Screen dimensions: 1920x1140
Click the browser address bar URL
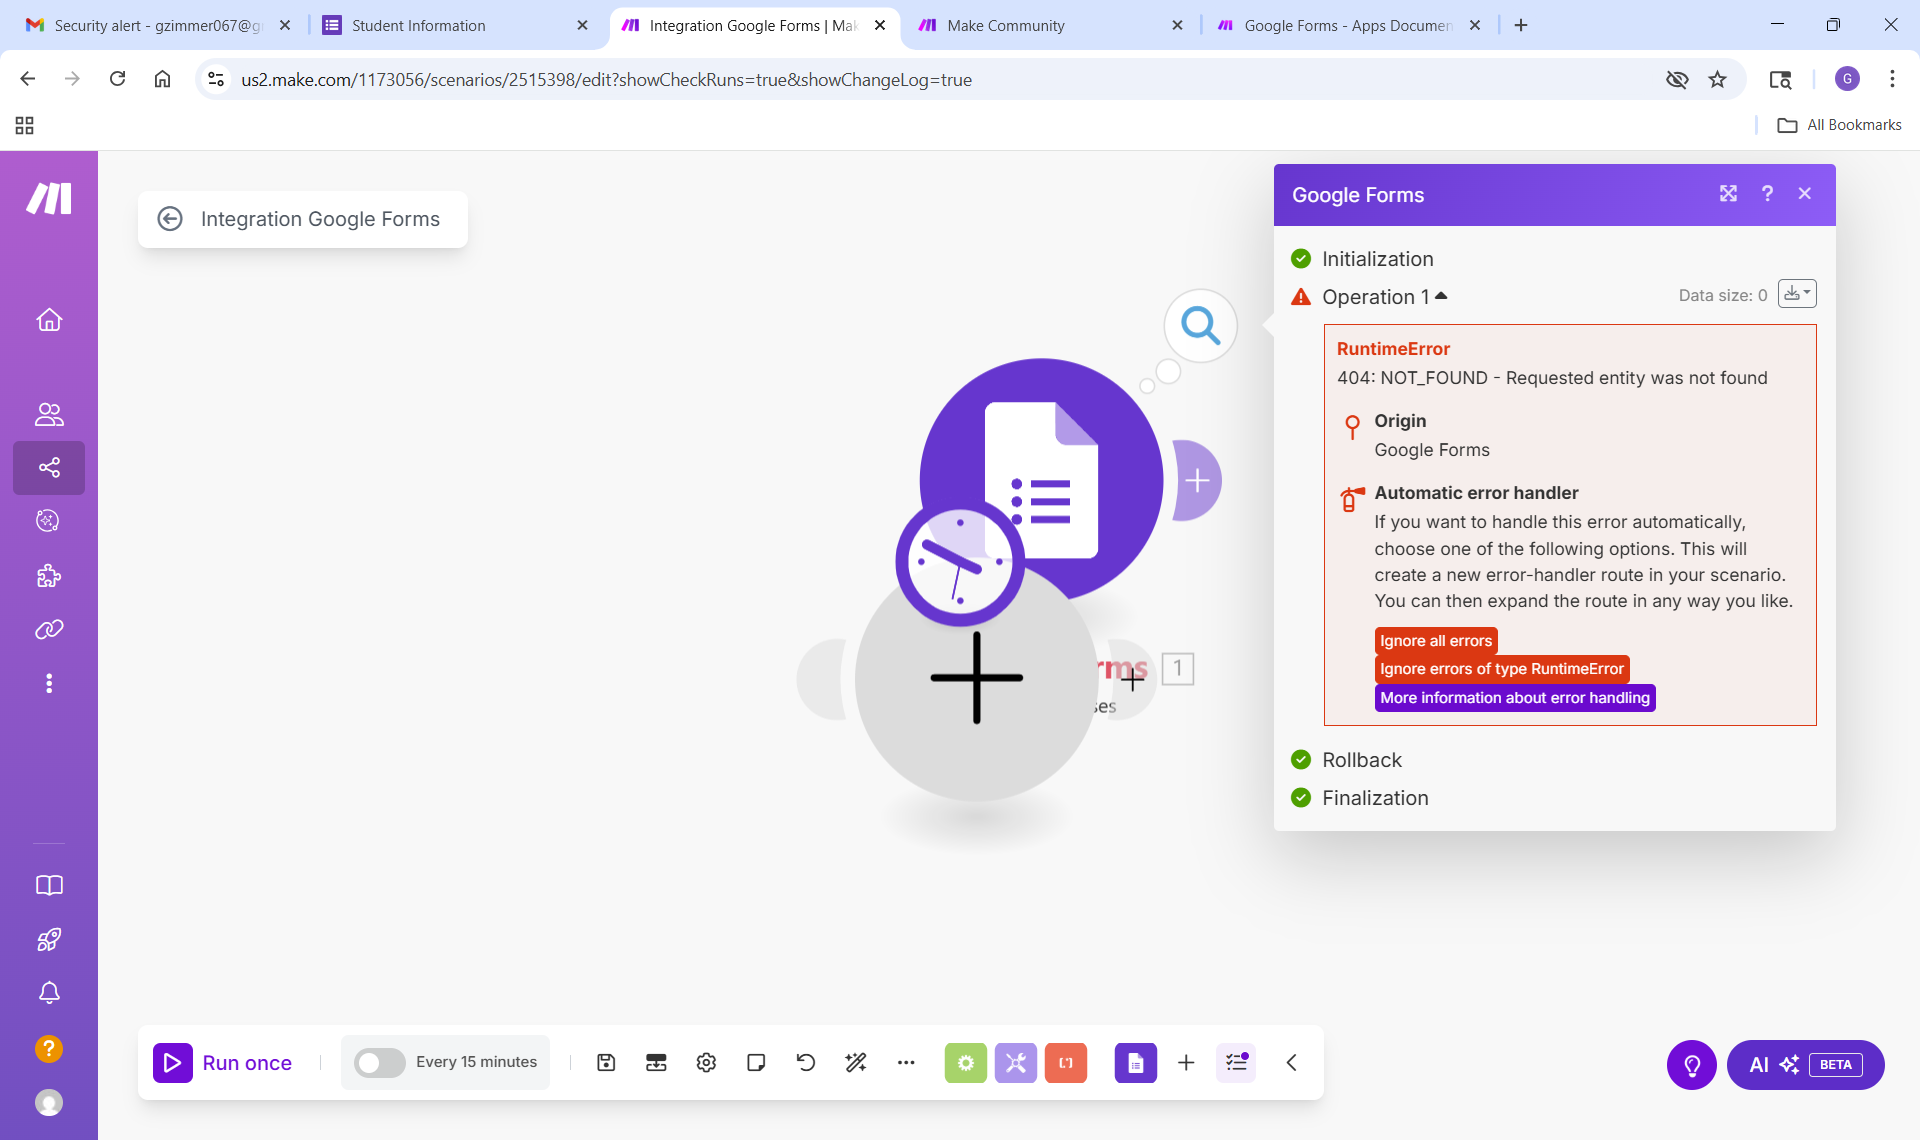pos(606,80)
